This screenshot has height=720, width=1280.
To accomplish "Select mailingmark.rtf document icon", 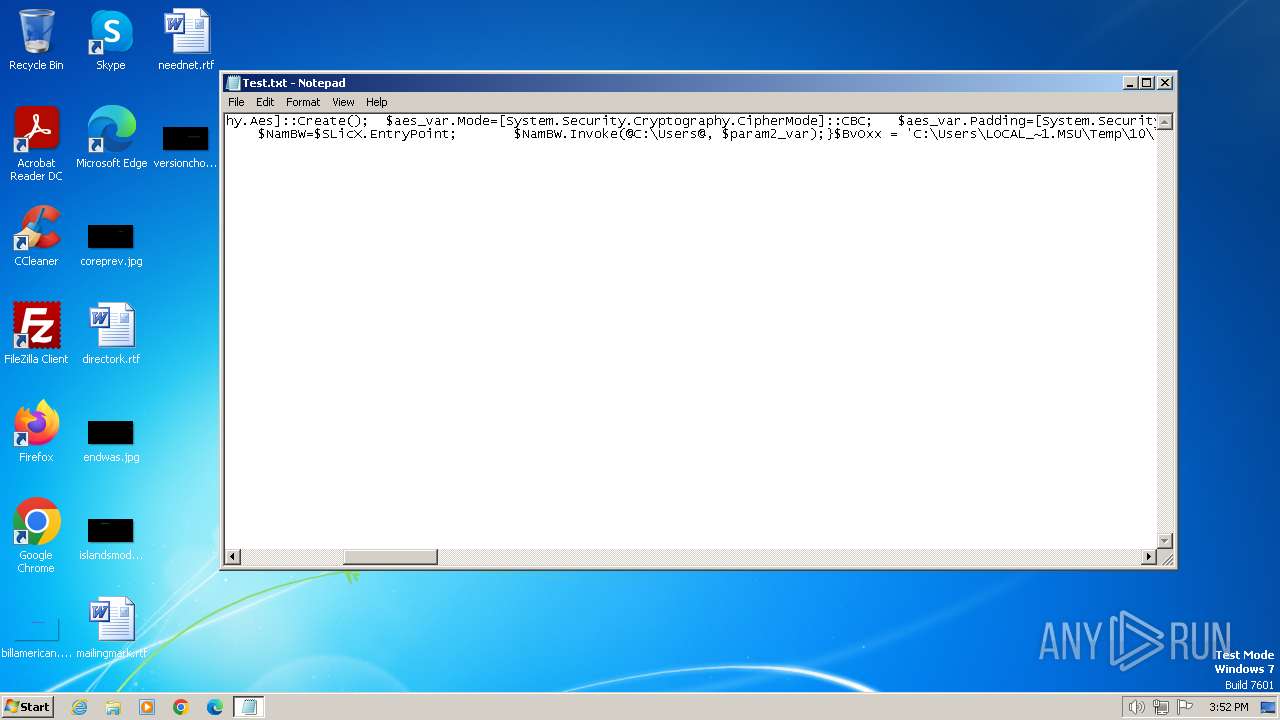I will click(111, 628).
